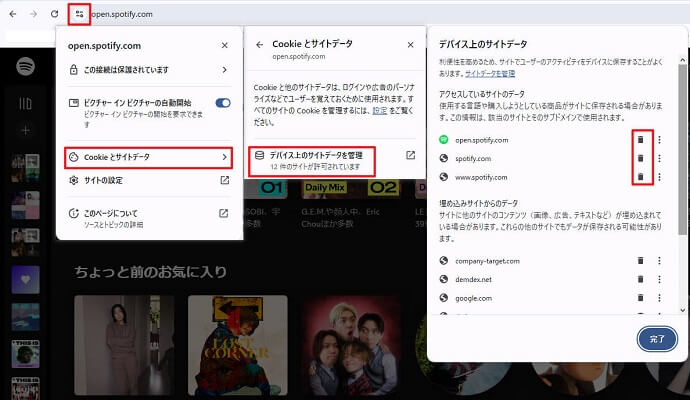Open Liked Songs heart playlist thumbnail
The height and width of the screenshot is (400, 690).
26,279
